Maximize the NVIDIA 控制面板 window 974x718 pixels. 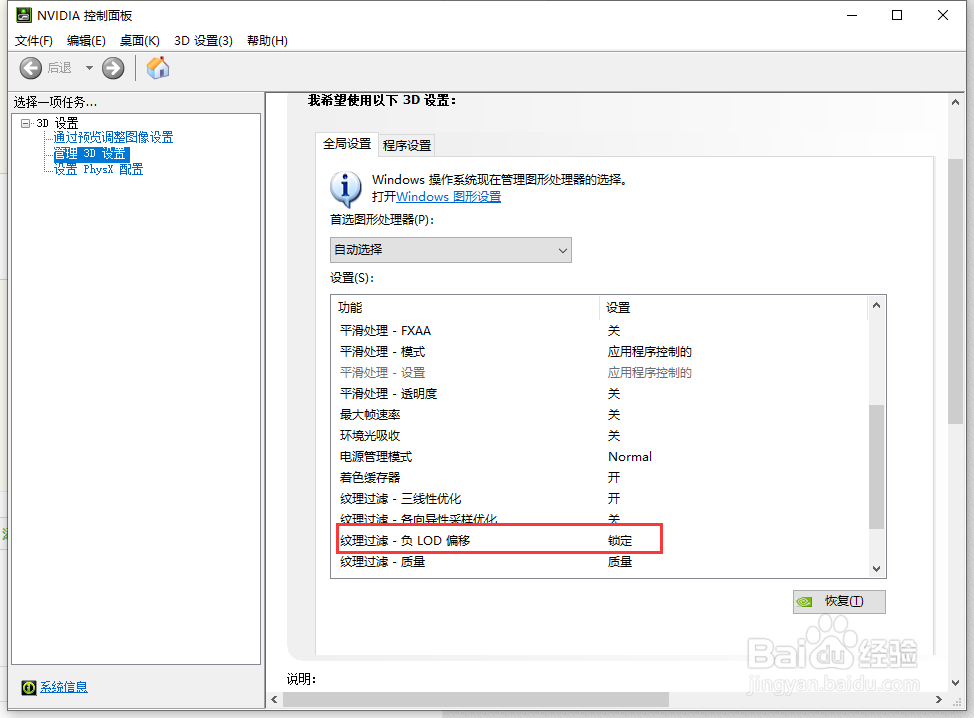(897, 15)
